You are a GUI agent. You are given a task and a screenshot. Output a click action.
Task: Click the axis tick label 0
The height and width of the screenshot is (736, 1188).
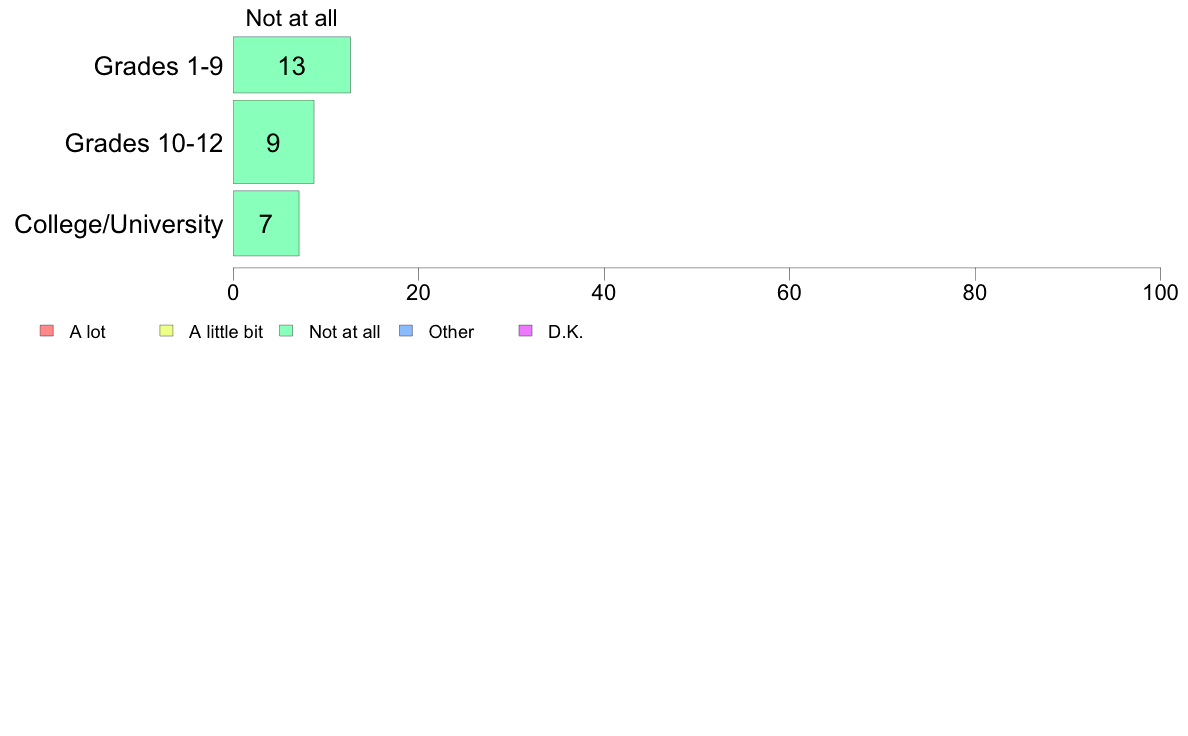[233, 293]
